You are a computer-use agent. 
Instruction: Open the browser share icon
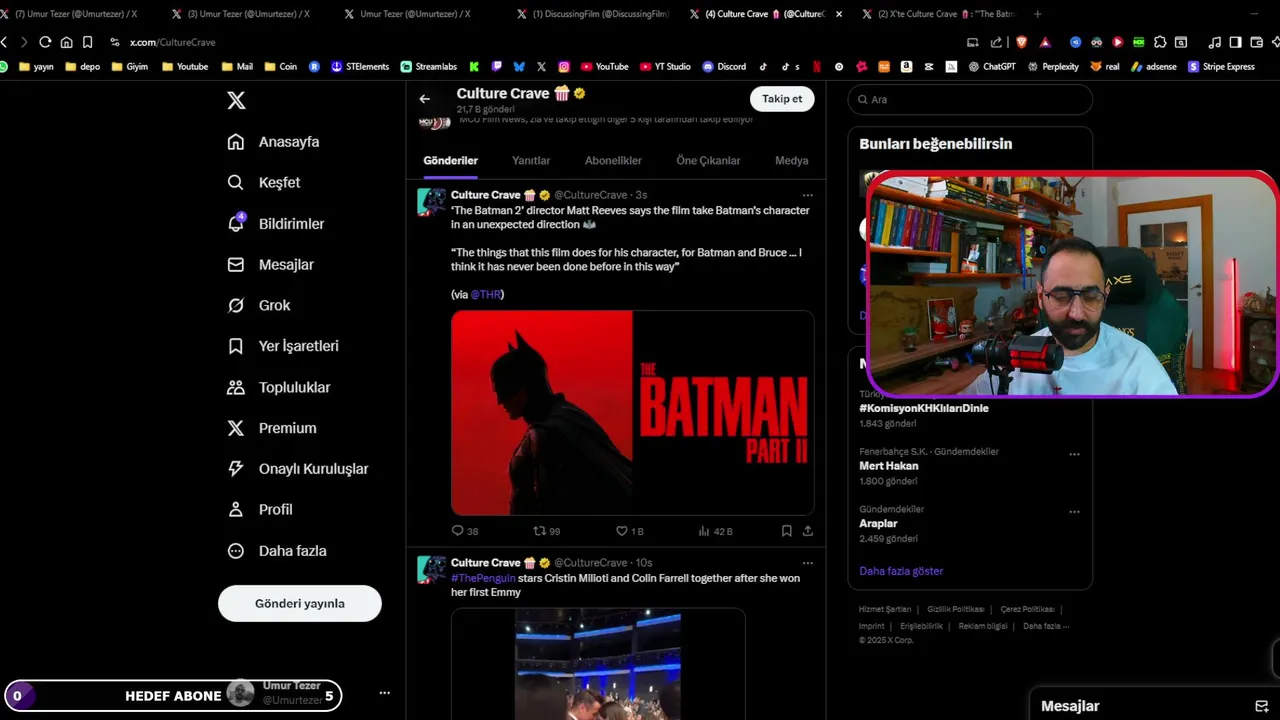[x=996, y=42]
